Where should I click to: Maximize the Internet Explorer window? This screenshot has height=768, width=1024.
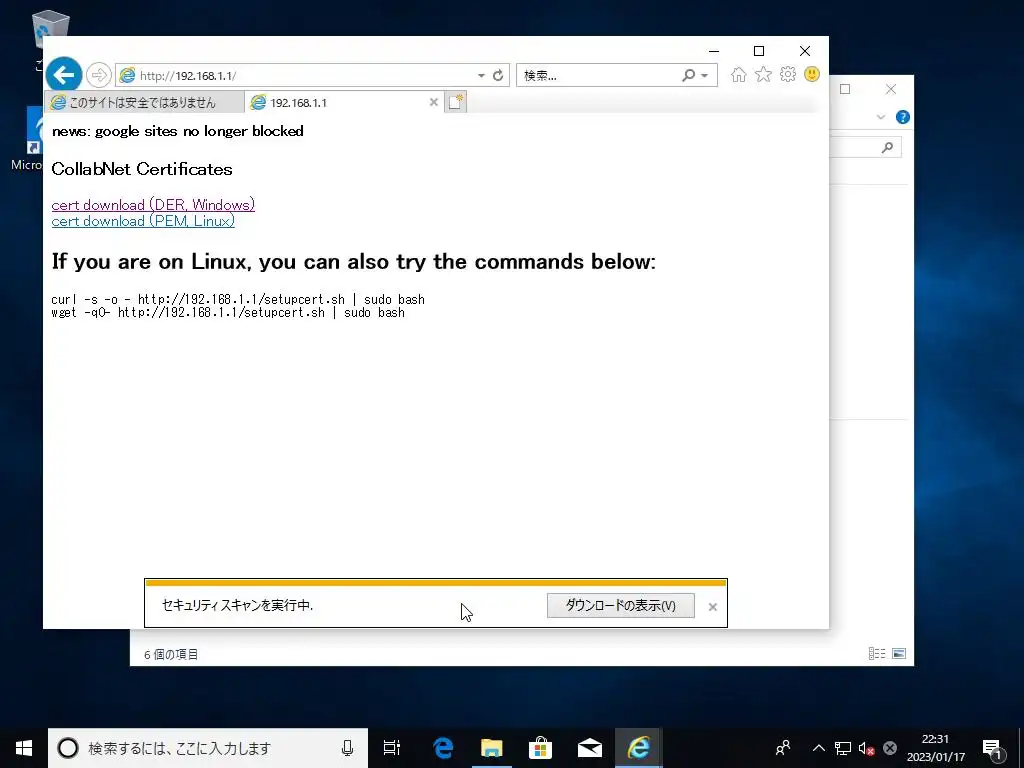(x=759, y=51)
